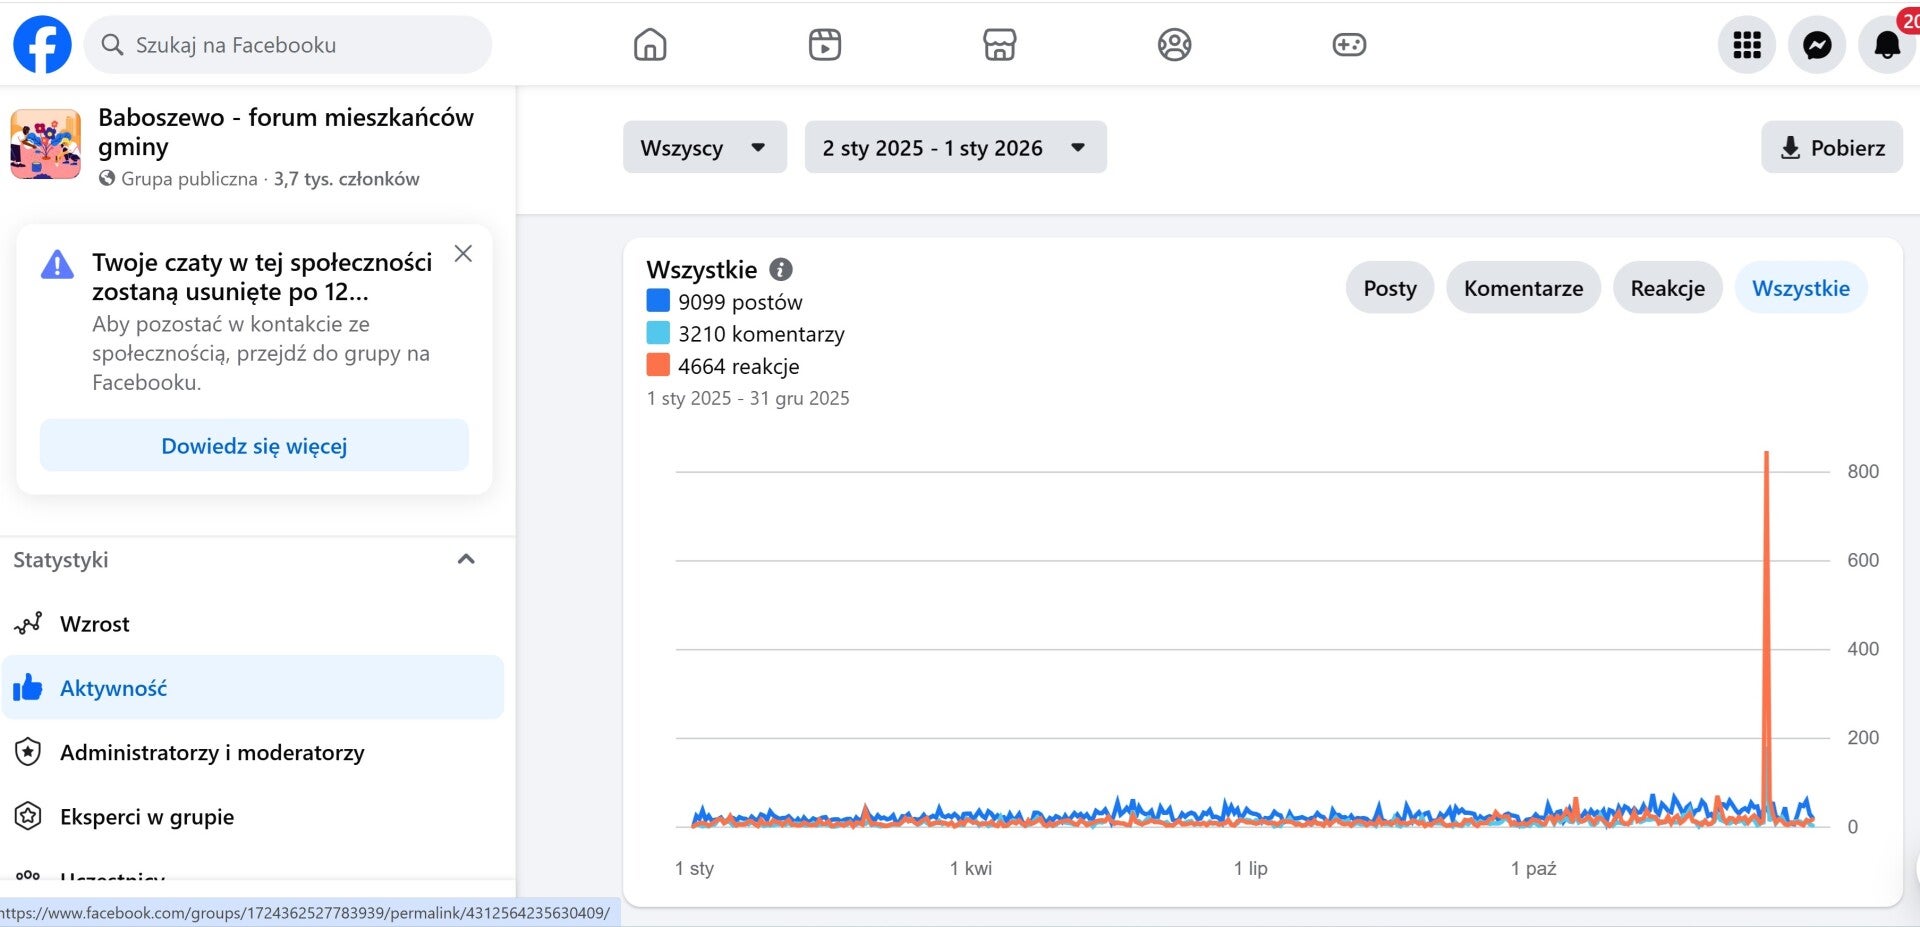
Task: Open the Marketplace icon
Action: (999, 45)
